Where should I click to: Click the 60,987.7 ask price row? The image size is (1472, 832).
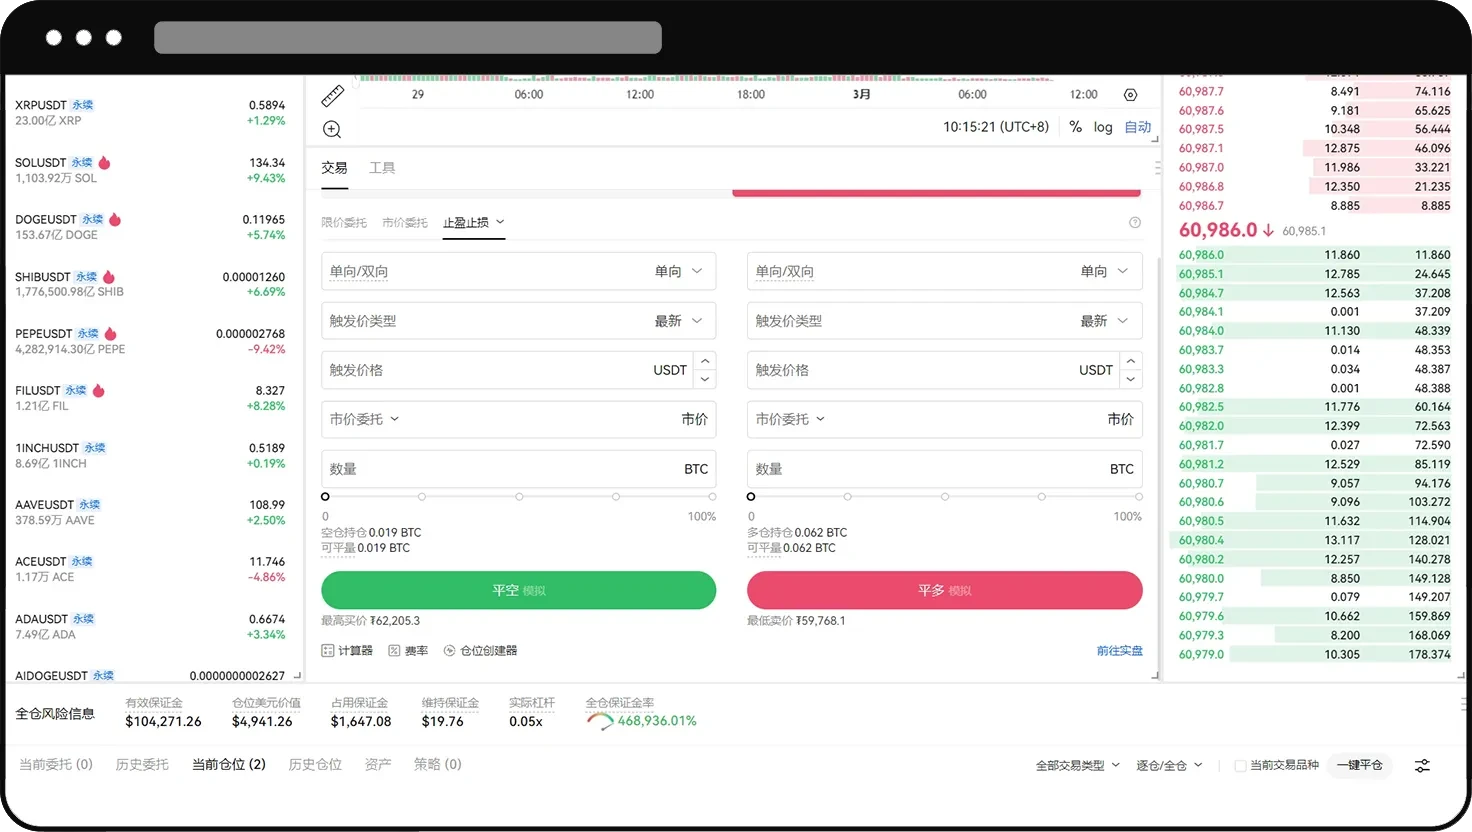1314,91
